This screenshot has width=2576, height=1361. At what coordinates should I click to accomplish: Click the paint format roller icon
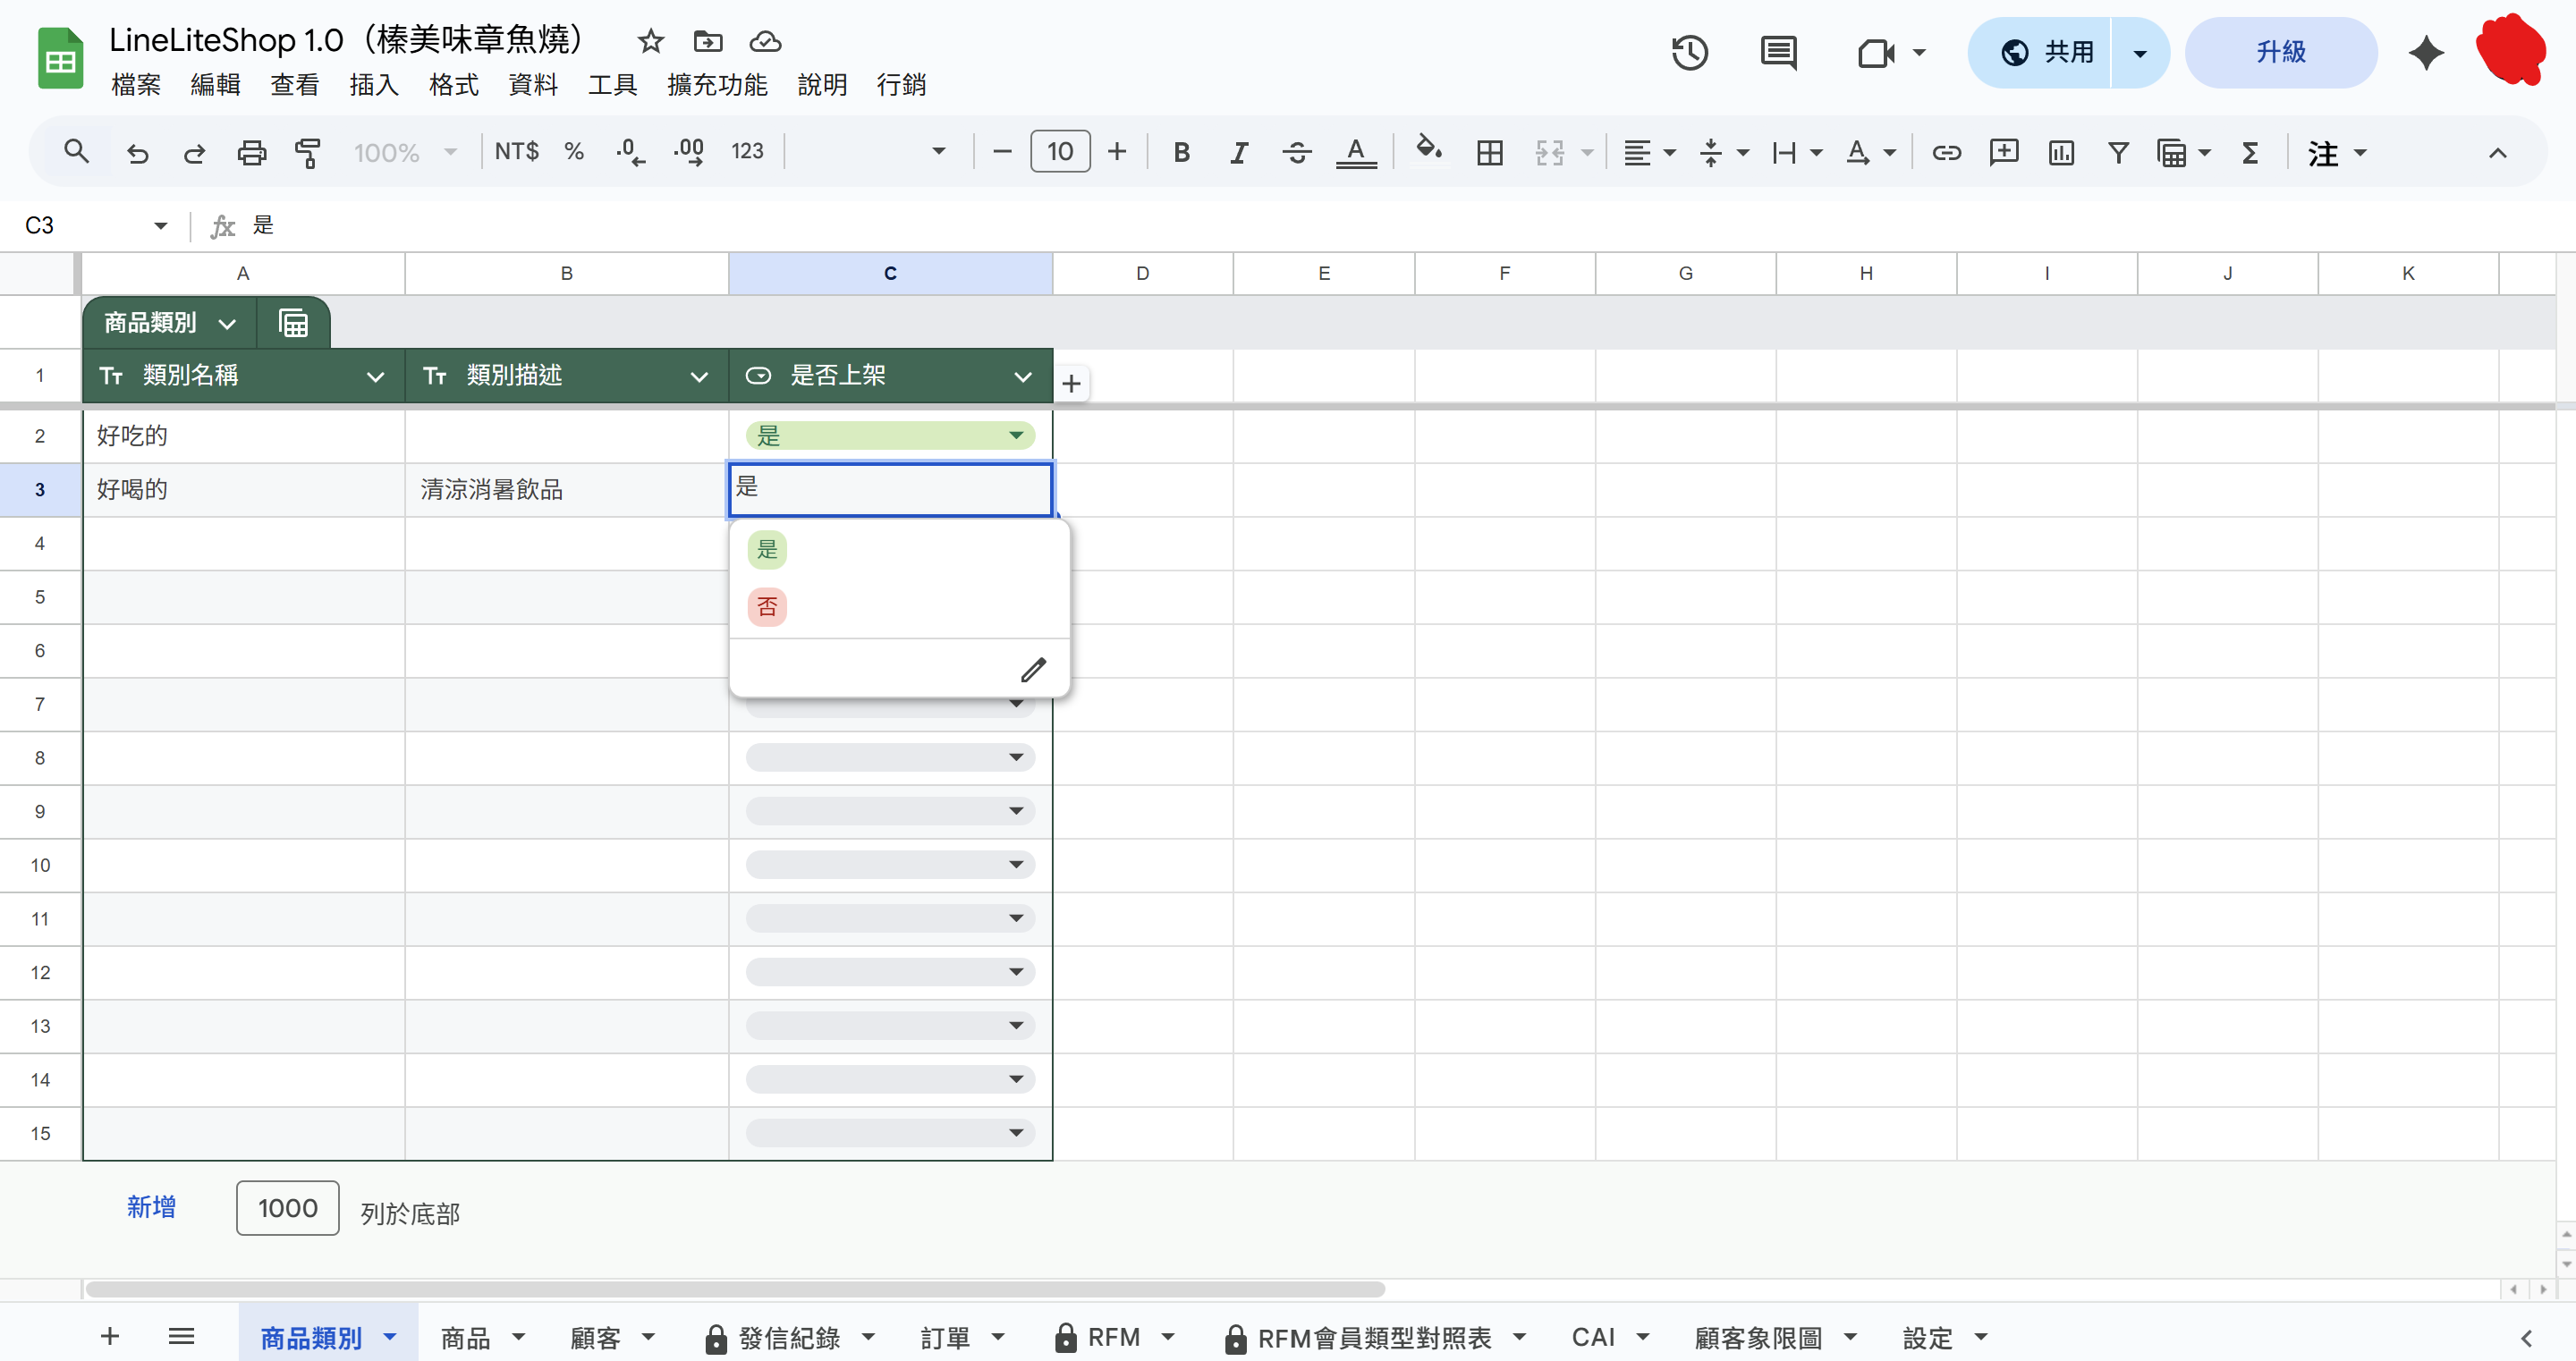tap(308, 152)
